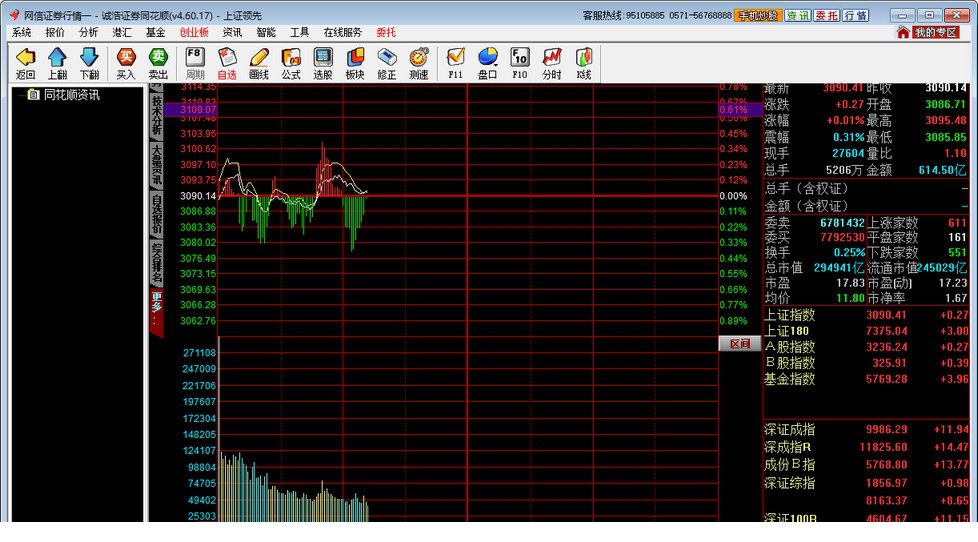Select the A股指数 row
Viewport: 978px width, 542px height.
pyautogui.click(x=866, y=347)
